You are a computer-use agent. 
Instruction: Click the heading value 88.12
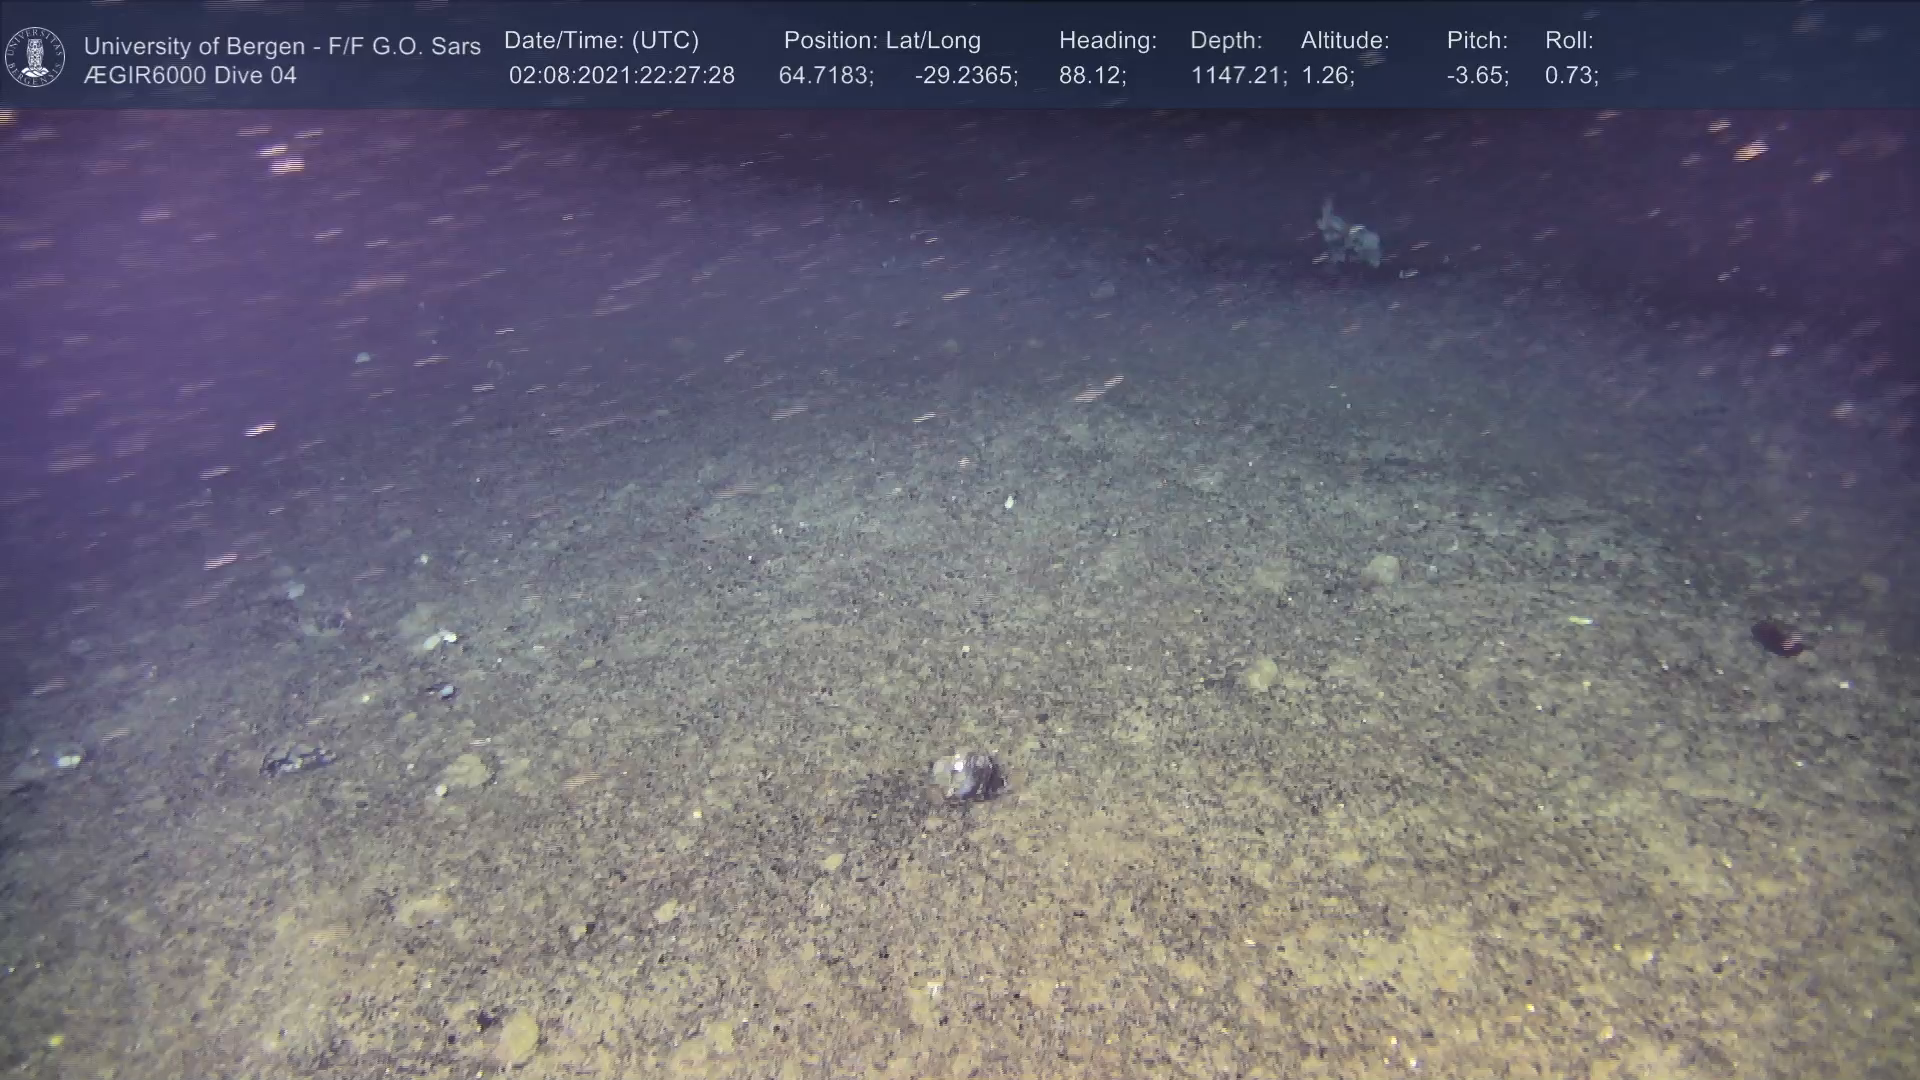(1091, 76)
